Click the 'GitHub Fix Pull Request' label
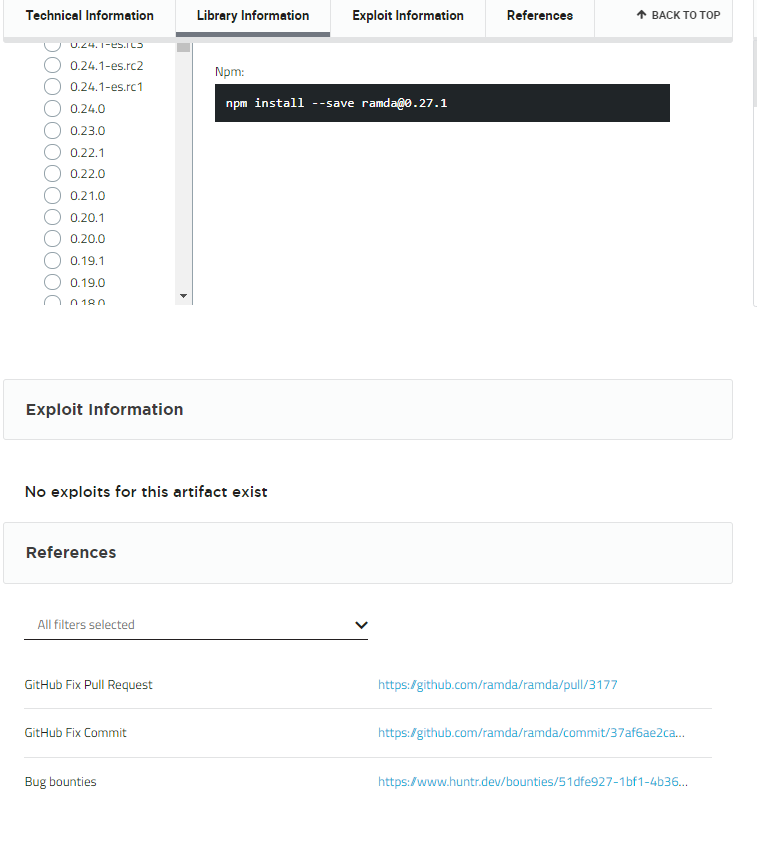 (x=88, y=684)
